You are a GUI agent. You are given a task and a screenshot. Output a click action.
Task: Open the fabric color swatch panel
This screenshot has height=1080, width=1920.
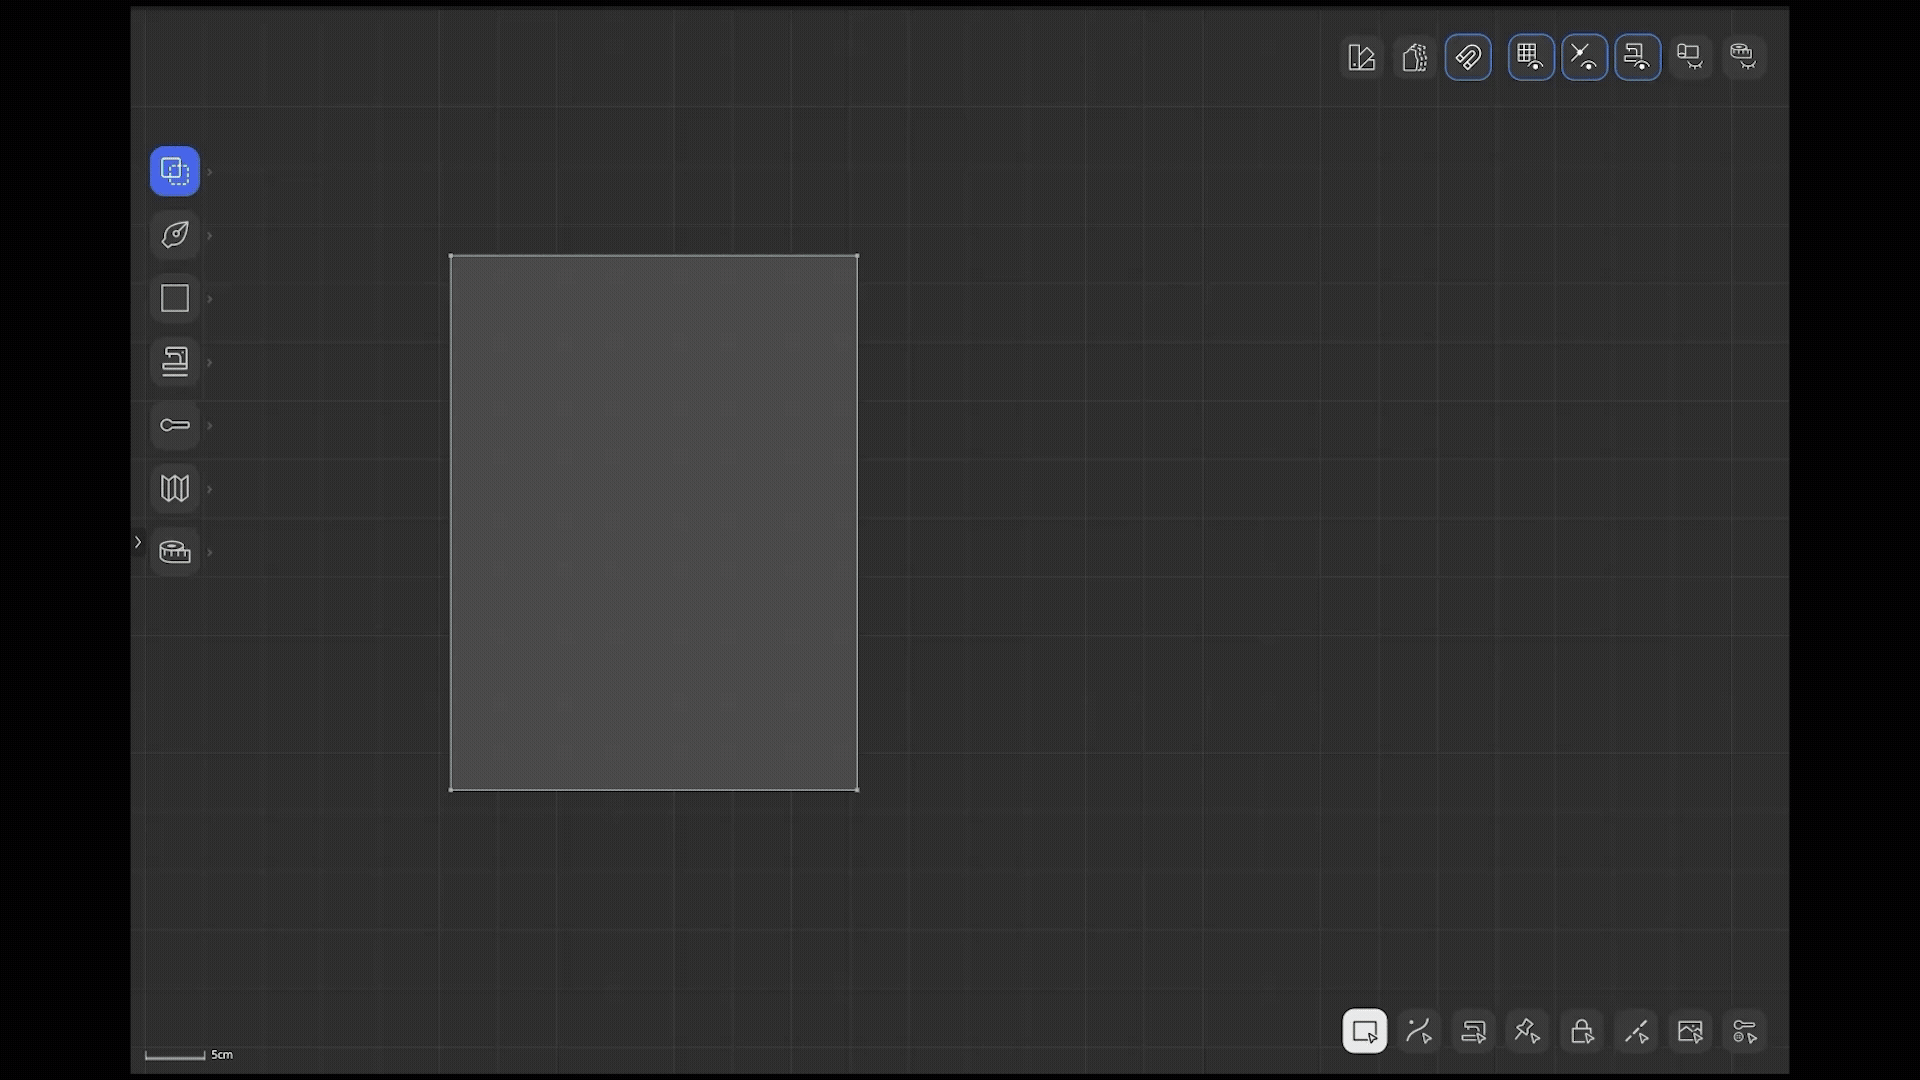pos(1361,57)
